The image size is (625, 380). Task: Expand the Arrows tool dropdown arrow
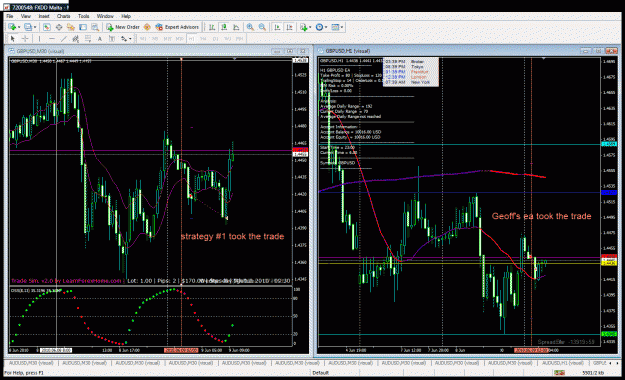(130, 39)
